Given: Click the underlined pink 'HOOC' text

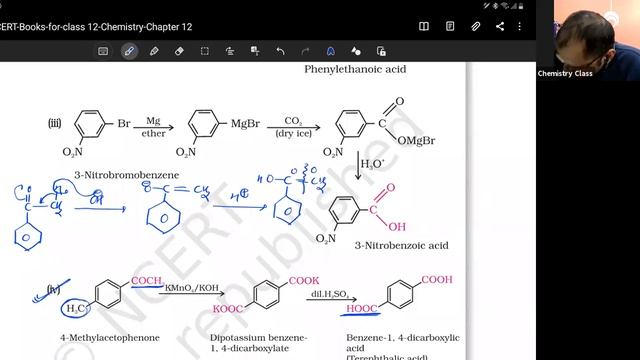Looking at the screenshot, I should (x=362, y=309).
